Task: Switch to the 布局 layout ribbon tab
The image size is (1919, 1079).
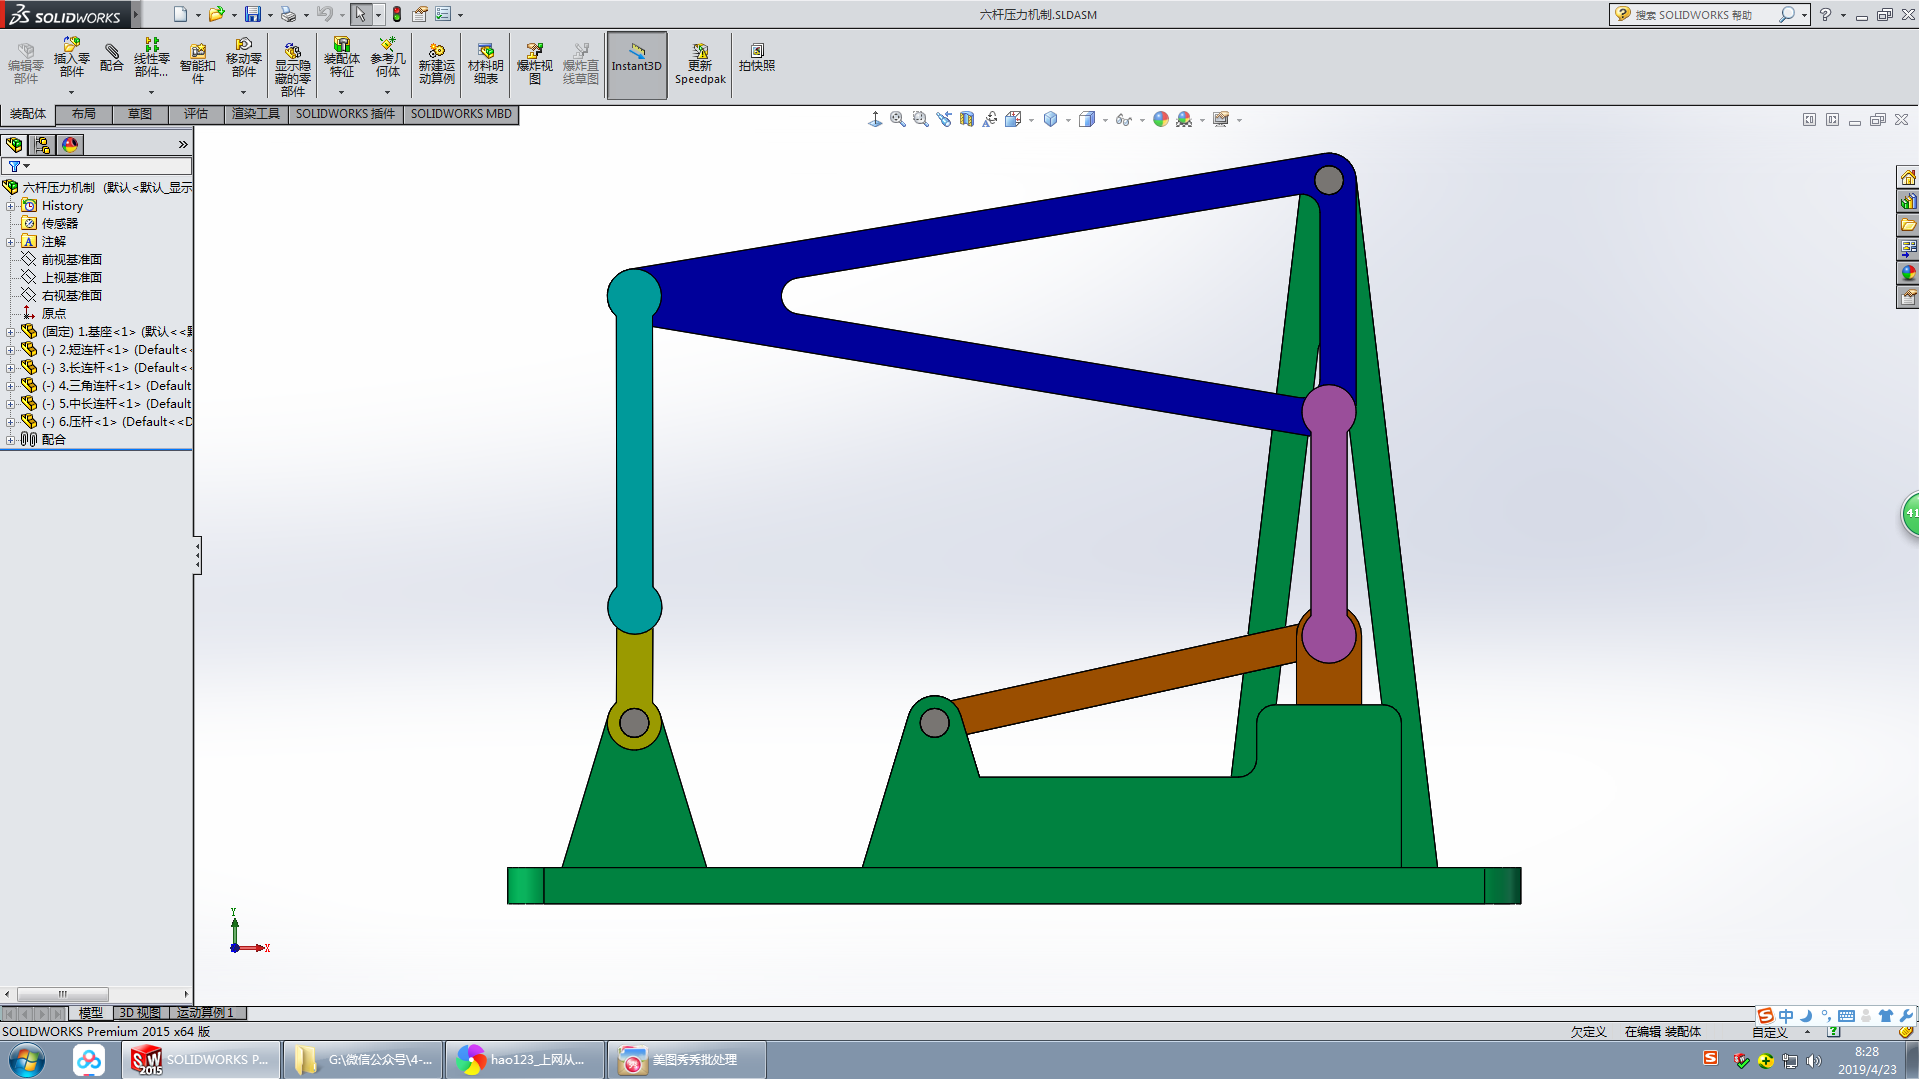Action: (x=84, y=114)
